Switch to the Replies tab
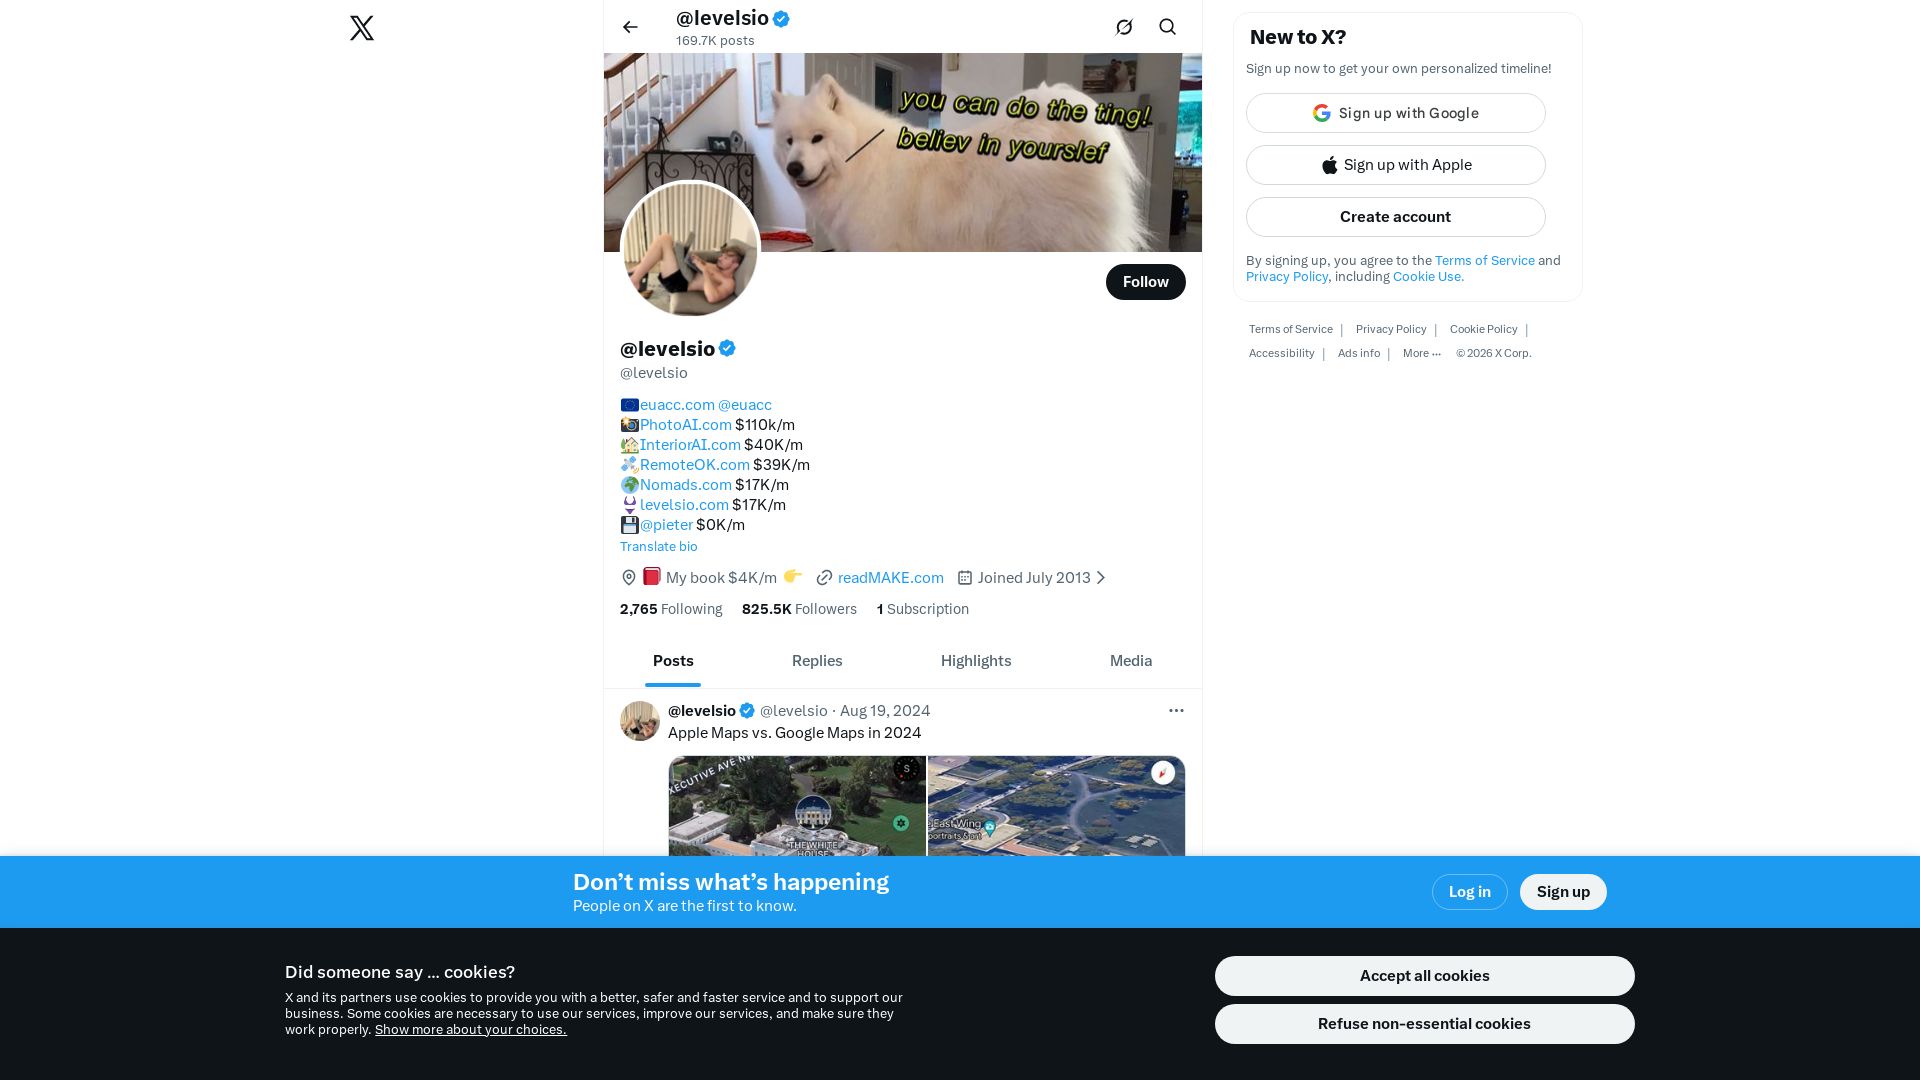The width and height of the screenshot is (1920, 1080). pos(817,661)
